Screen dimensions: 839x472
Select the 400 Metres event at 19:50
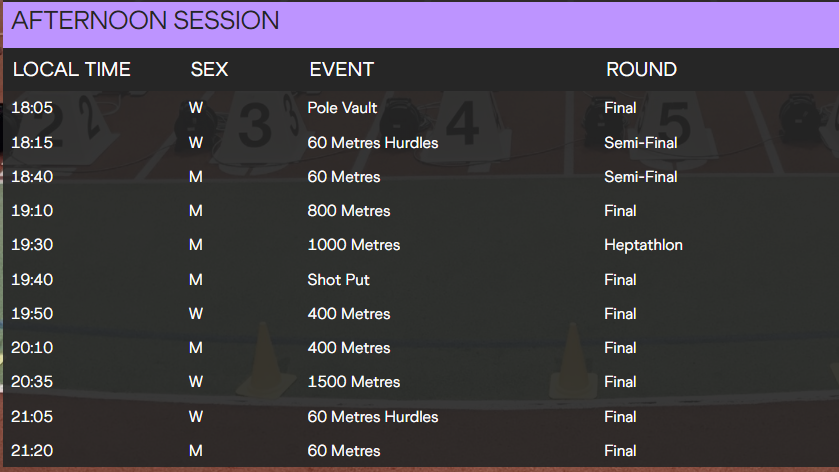[348, 314]
